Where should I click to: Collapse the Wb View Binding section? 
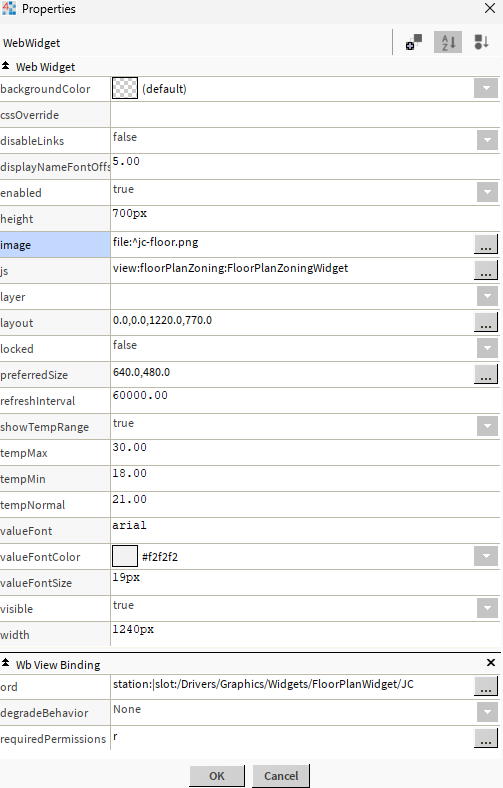tap(6, 663)
